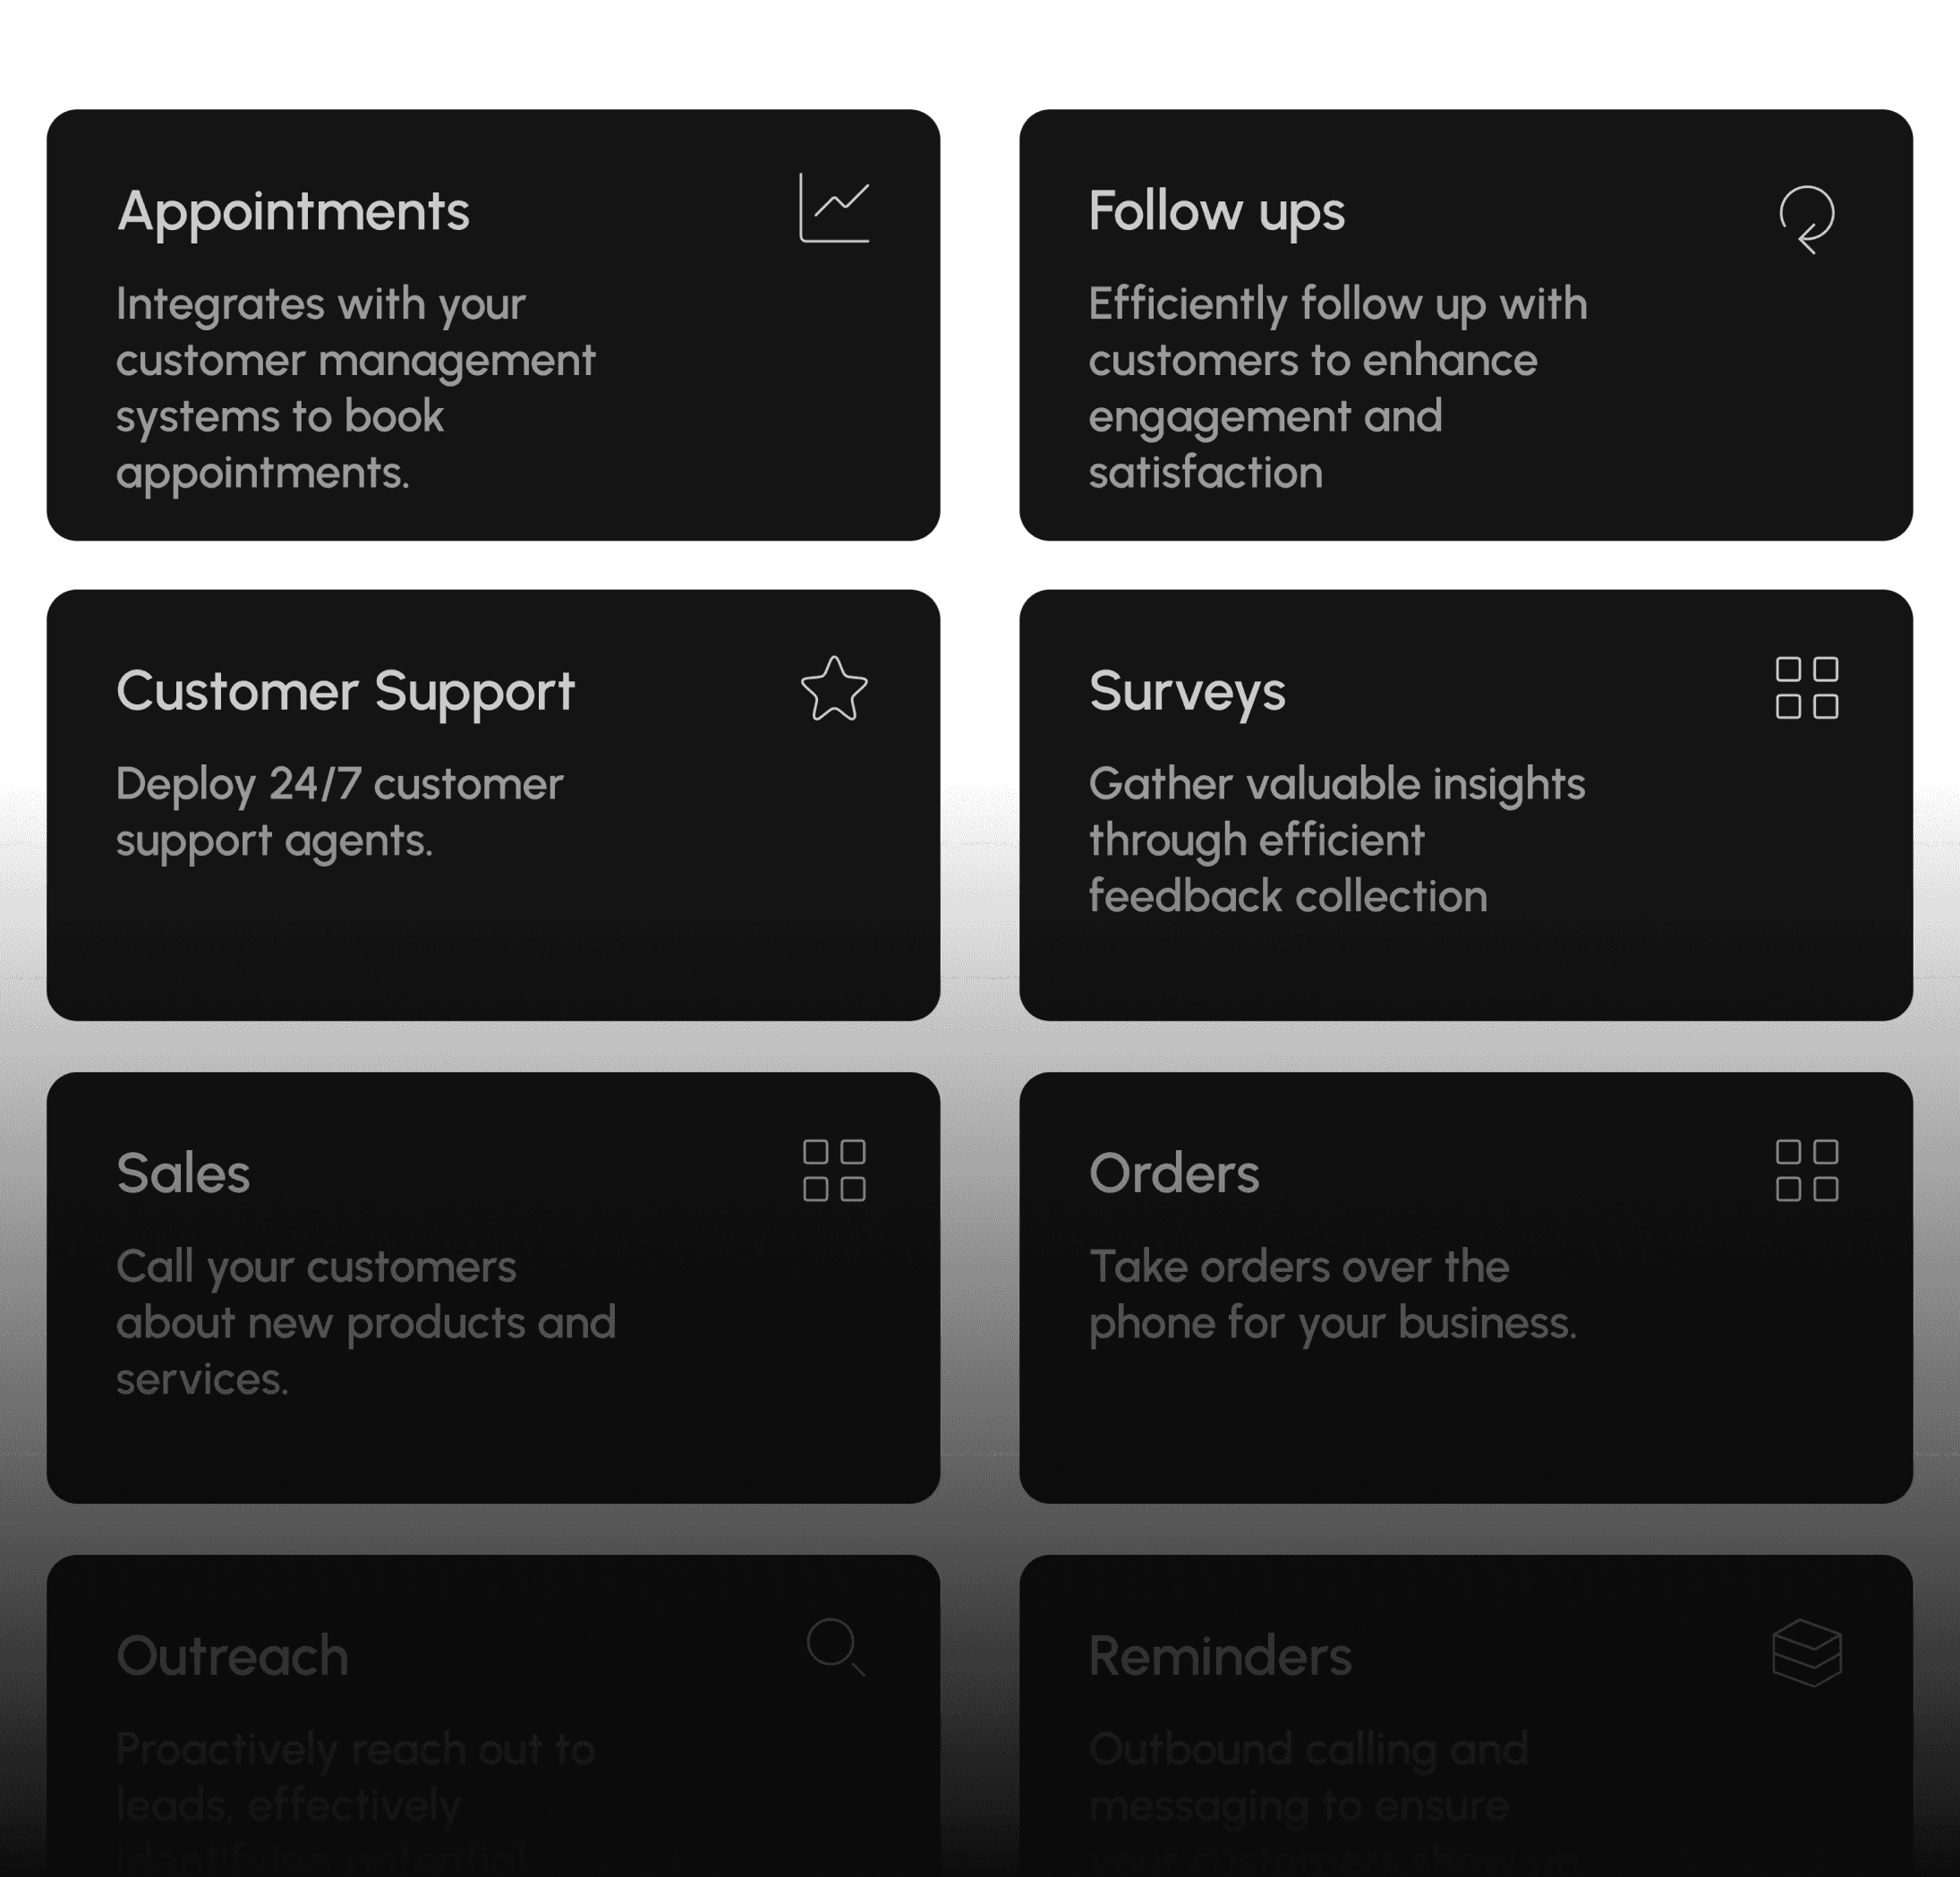This screenshot has width=1960, height=1877.
Task: Click the line chart icon in Appointments card
Action: 834,208
